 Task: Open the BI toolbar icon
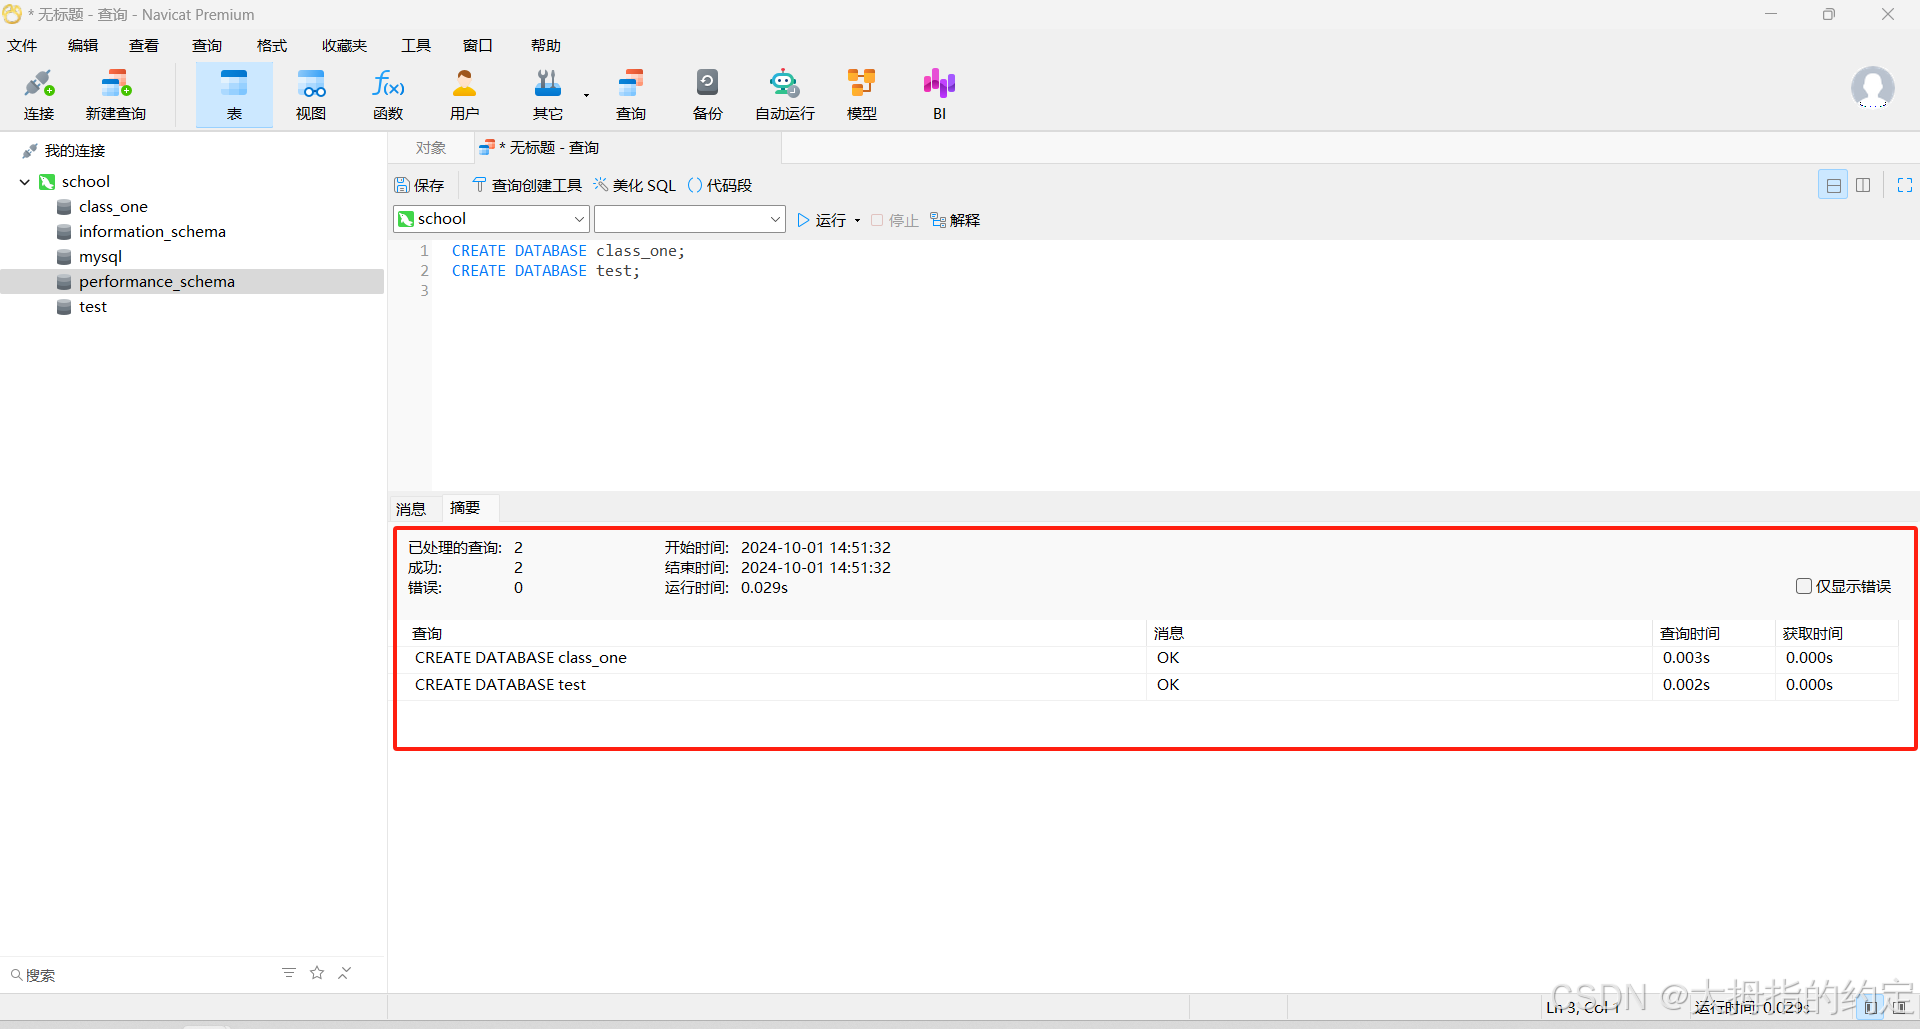[939, 95]
